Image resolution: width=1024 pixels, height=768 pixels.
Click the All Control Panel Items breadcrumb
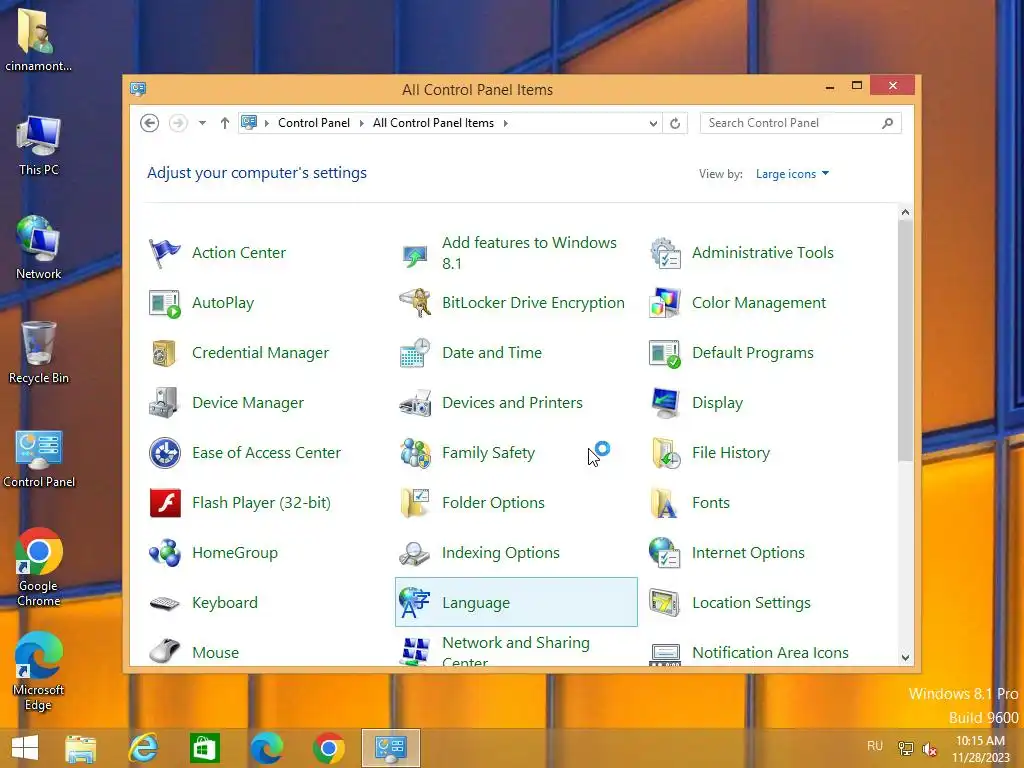coord(433,123)
